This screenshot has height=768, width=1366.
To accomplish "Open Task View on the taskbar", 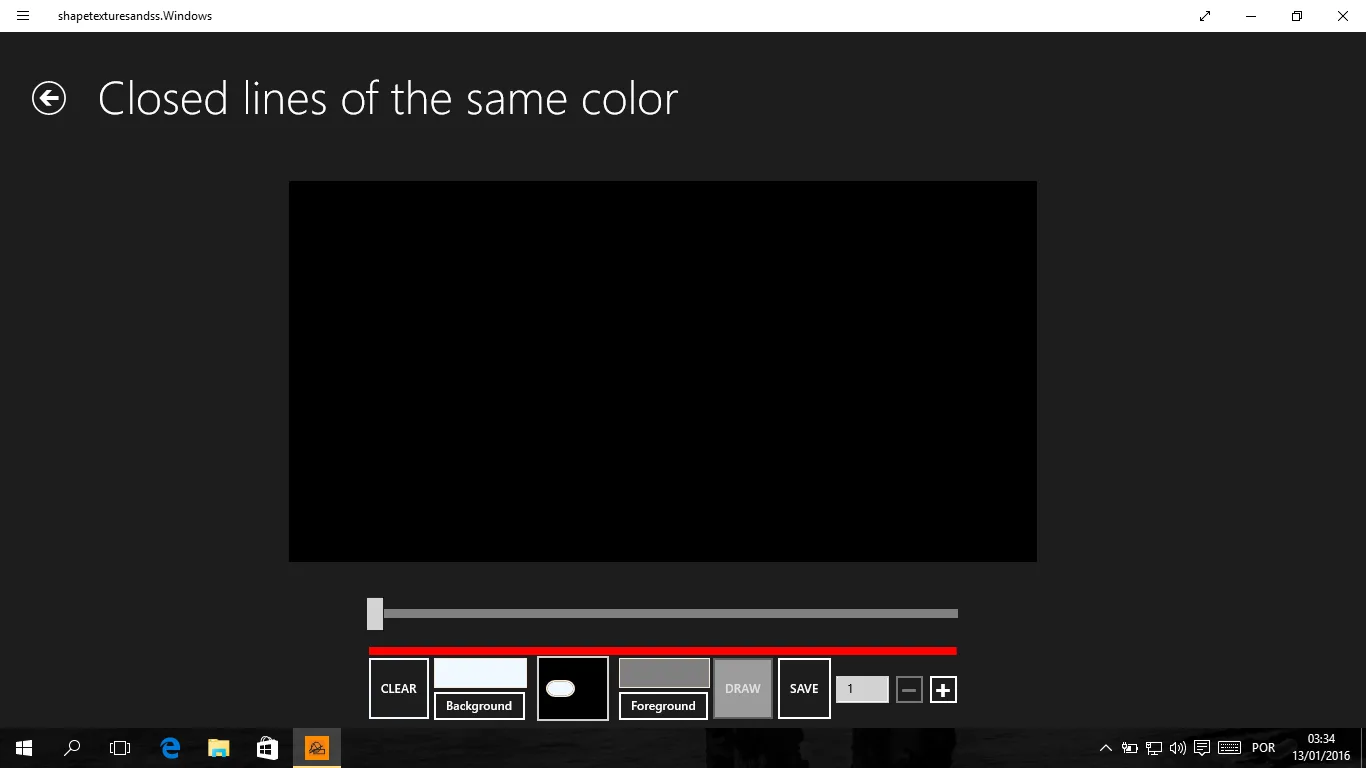I will coord(120,747).
